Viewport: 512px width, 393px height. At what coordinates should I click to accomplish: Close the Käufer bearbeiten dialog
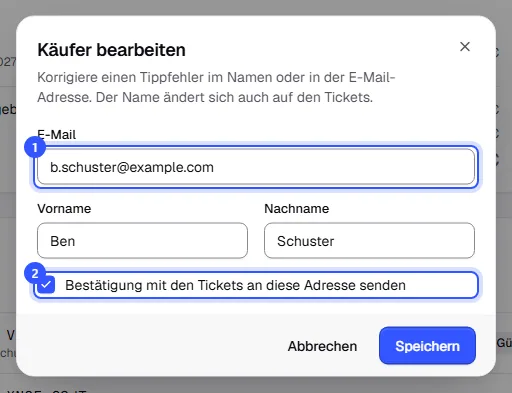465,47
